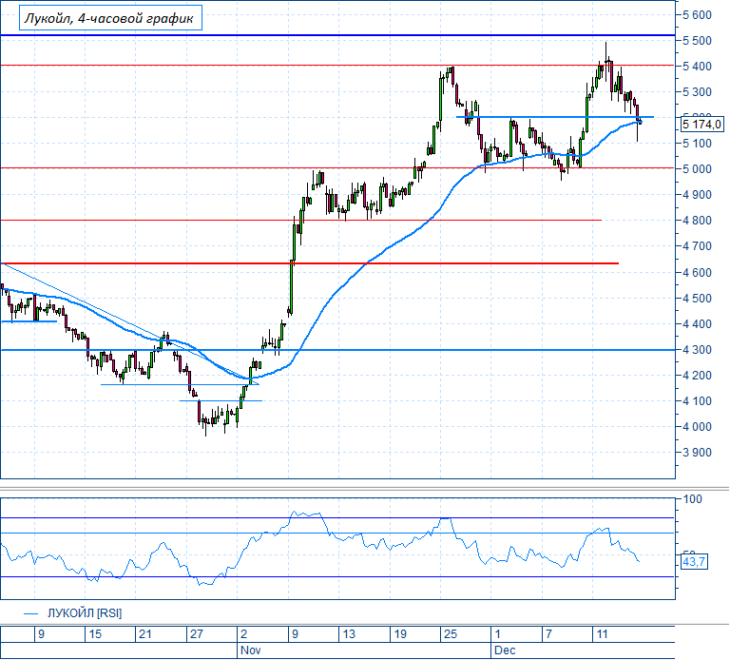
Task: Click the date label 27 on the time axis
Action: pos(196,634)
